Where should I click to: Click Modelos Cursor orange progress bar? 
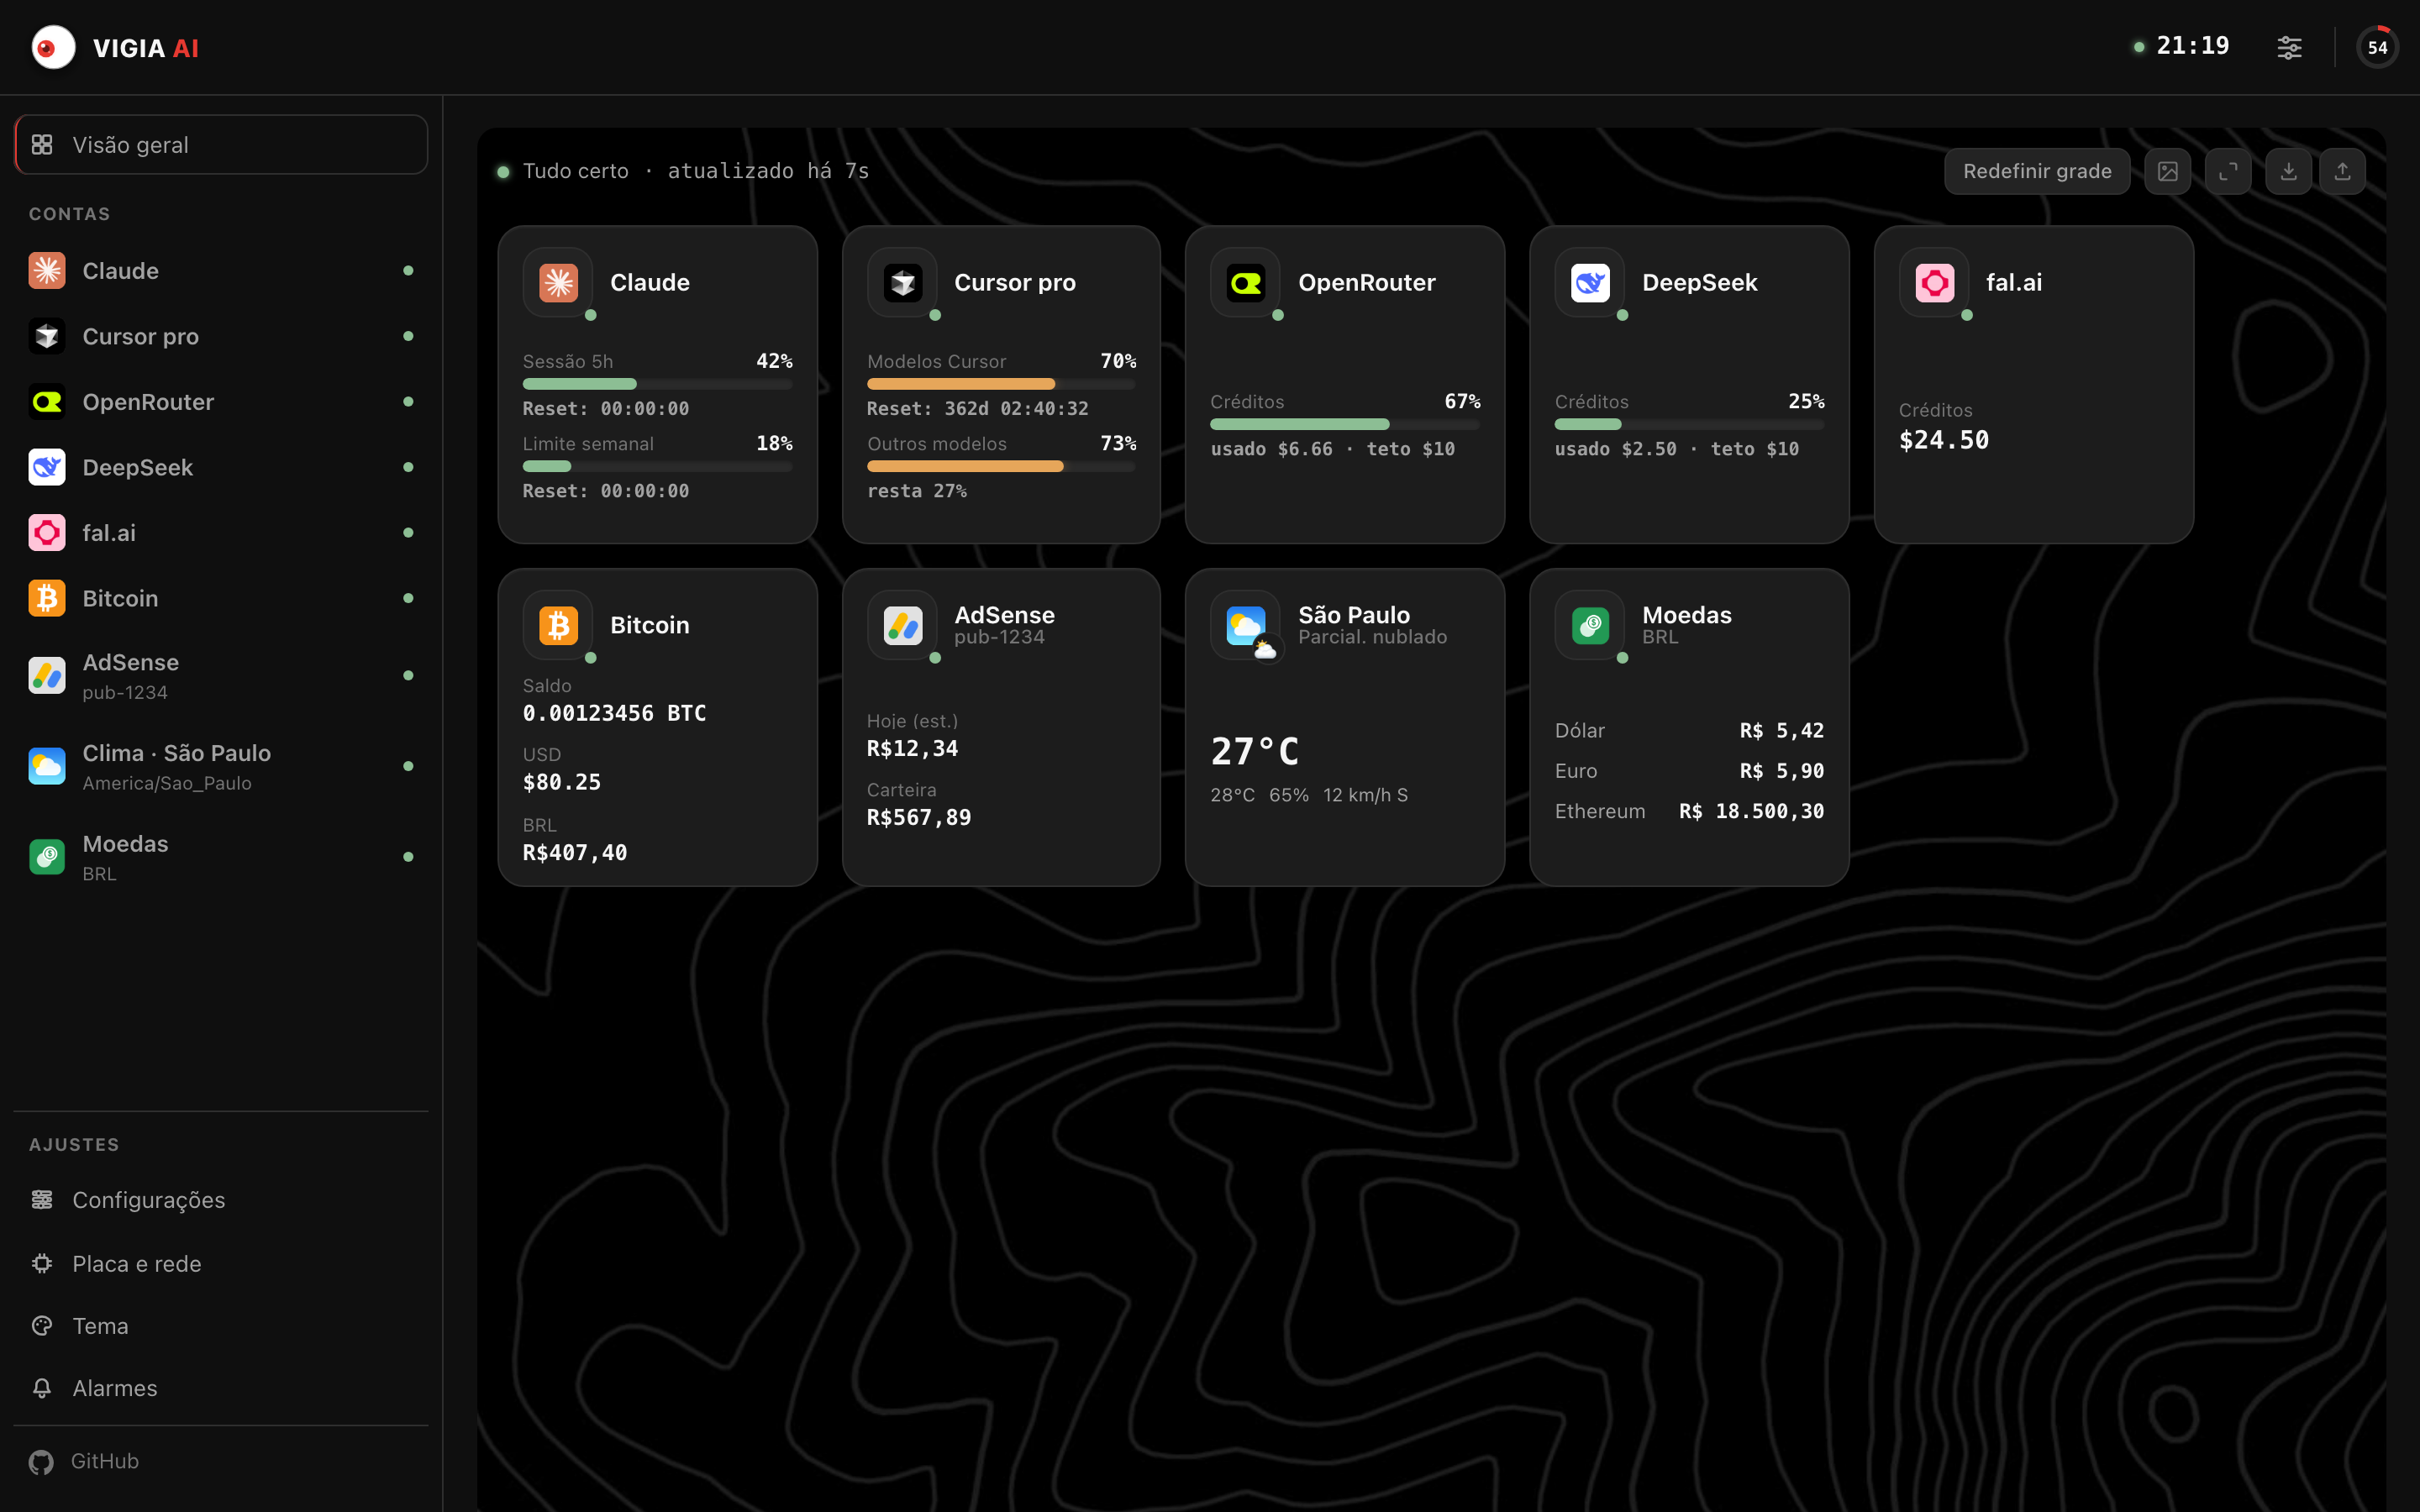tap(1001, 384)
